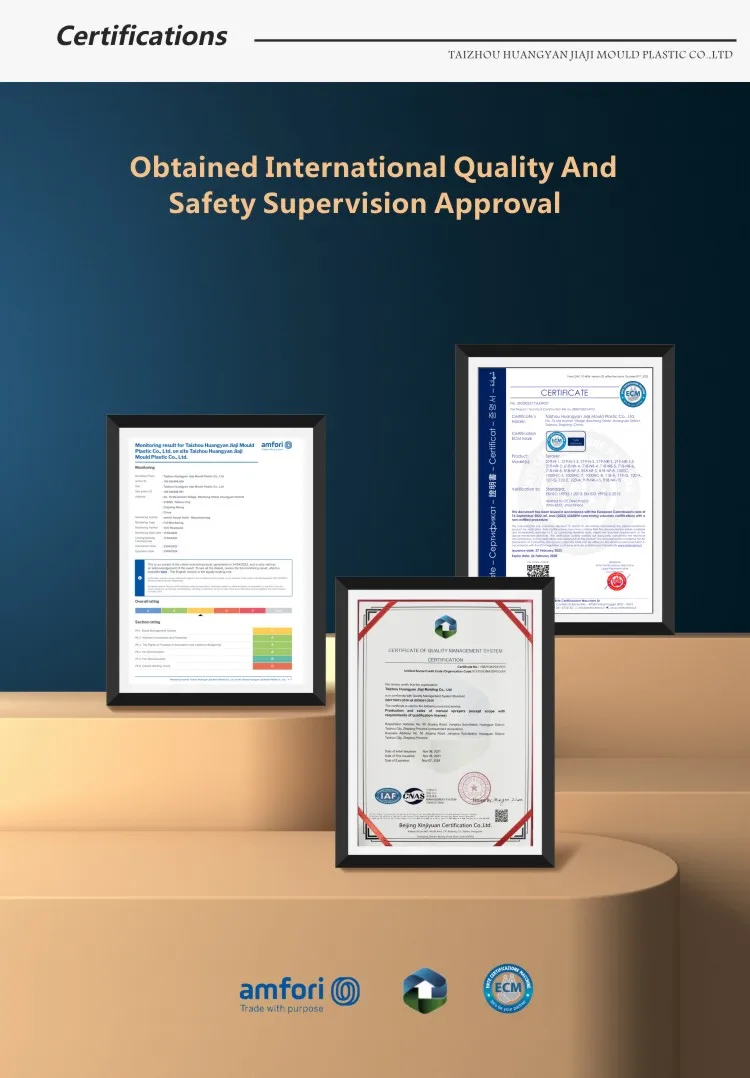This screenshot has width=750, height=1078.
Task: Click the TAIZHOU HUANGYAN JIAJI MOULD PLASTIC CO.,LTD text
Action: pos(591,54)
